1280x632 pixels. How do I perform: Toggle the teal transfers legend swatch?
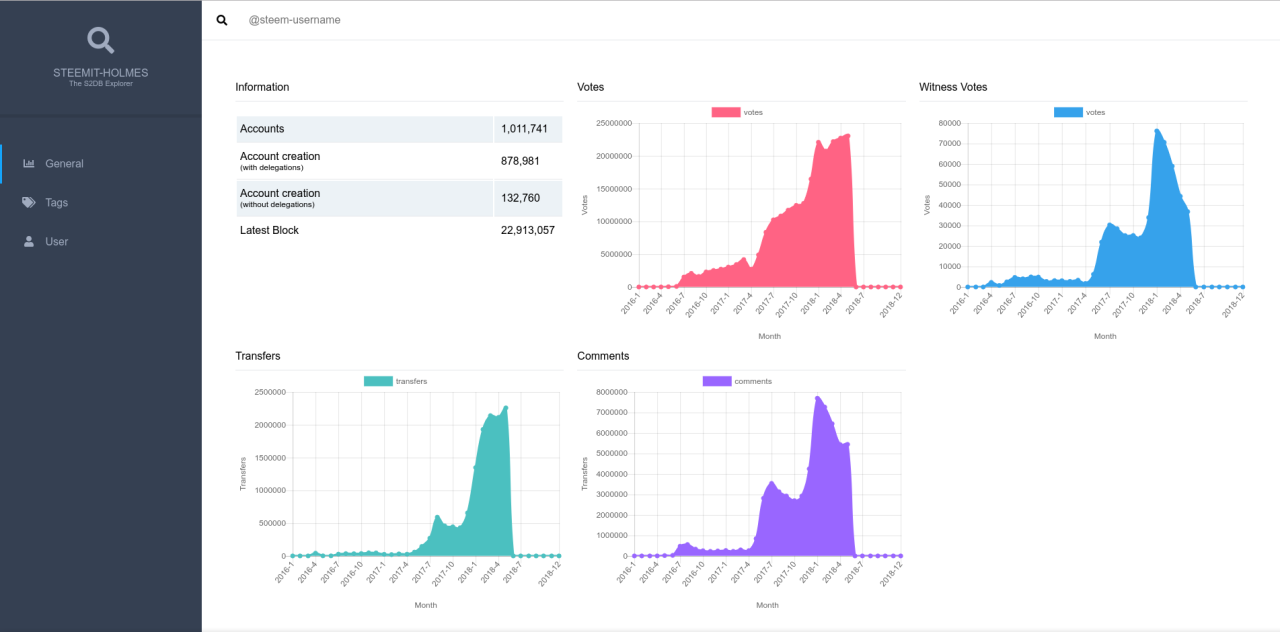pyautogui.click(x=378, y=381)
